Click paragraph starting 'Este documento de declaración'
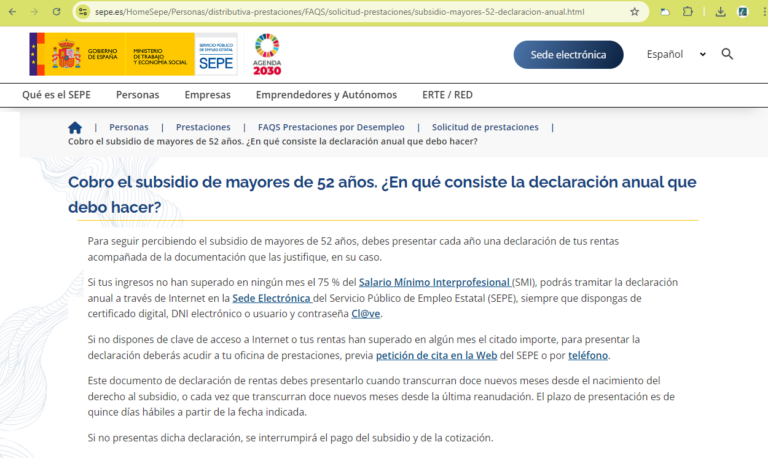Screen dimensions: 768x458 (x=381, y=396)
